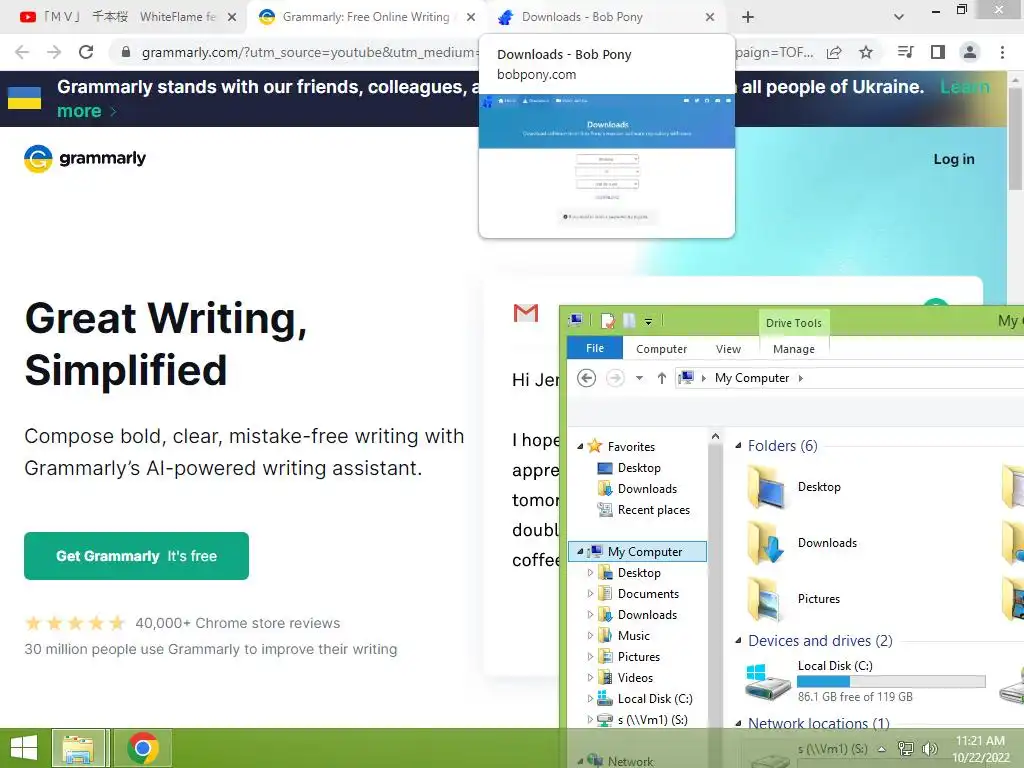Close the Downloads - Bob Pony tab
The width and height of the screenshot is (1024, 768).
click(x=710, y=18)
